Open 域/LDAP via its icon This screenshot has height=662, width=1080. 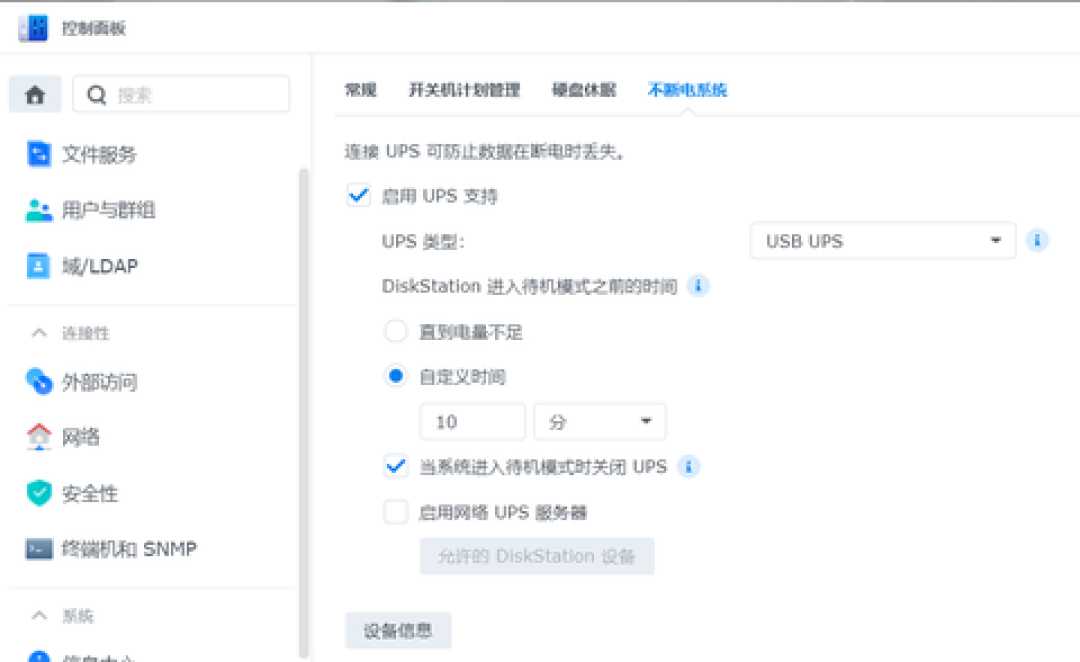[x=39, y=266]
